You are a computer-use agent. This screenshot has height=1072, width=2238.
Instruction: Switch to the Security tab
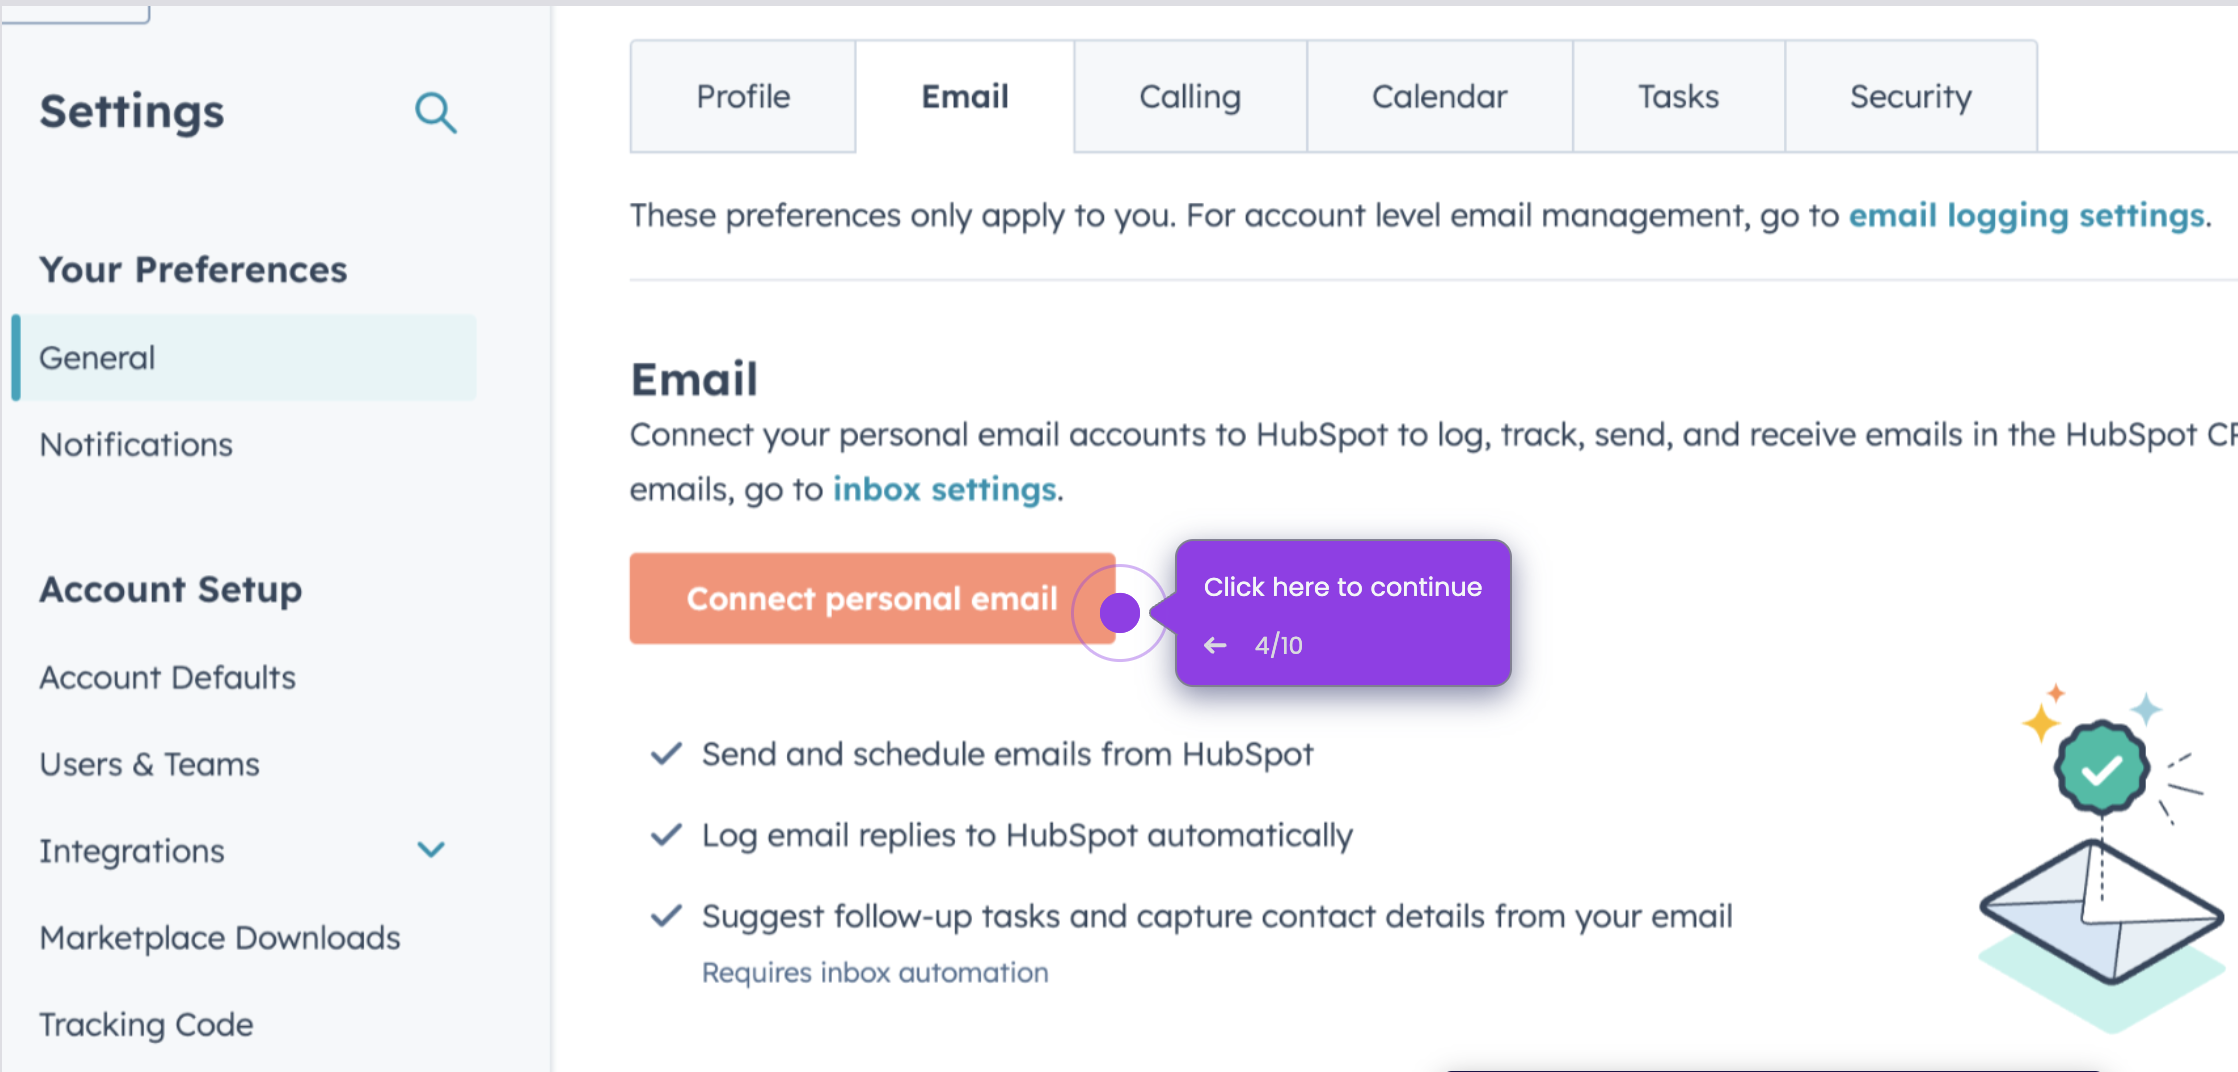[1910, 96]
